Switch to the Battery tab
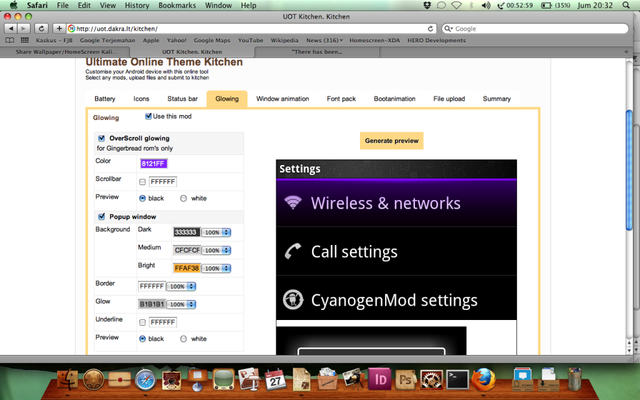 [x=105, y=99]
